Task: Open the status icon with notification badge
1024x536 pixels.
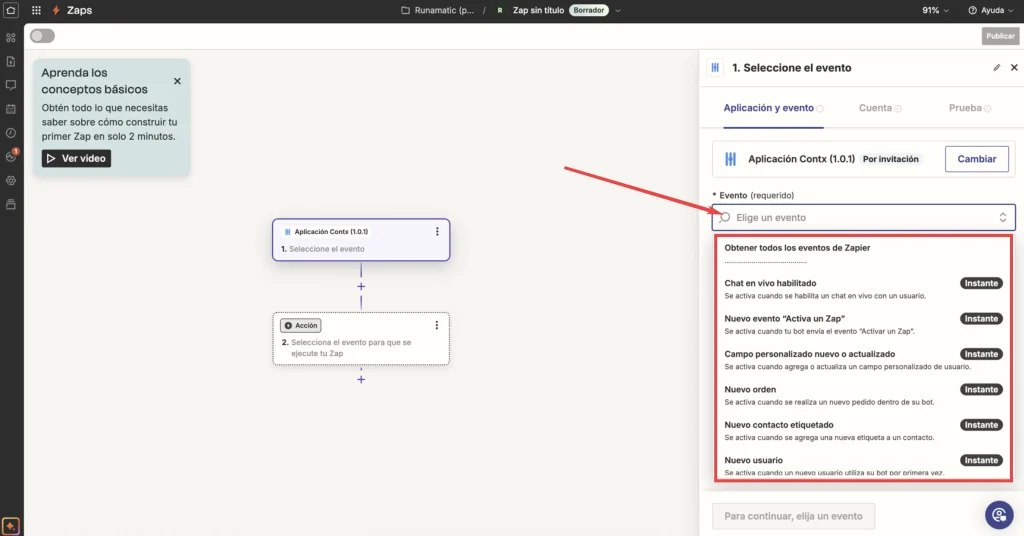Action: [11, 156]
